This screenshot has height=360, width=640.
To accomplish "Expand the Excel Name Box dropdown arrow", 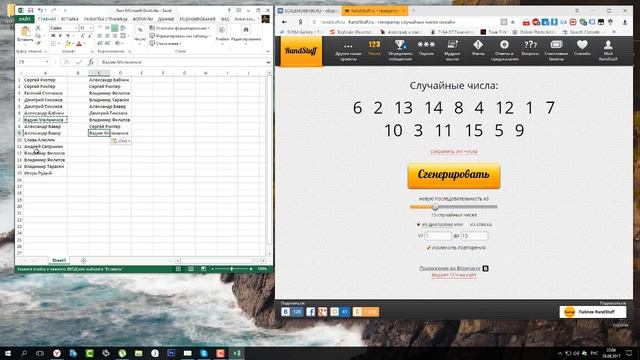I will (x=47, y=62).
